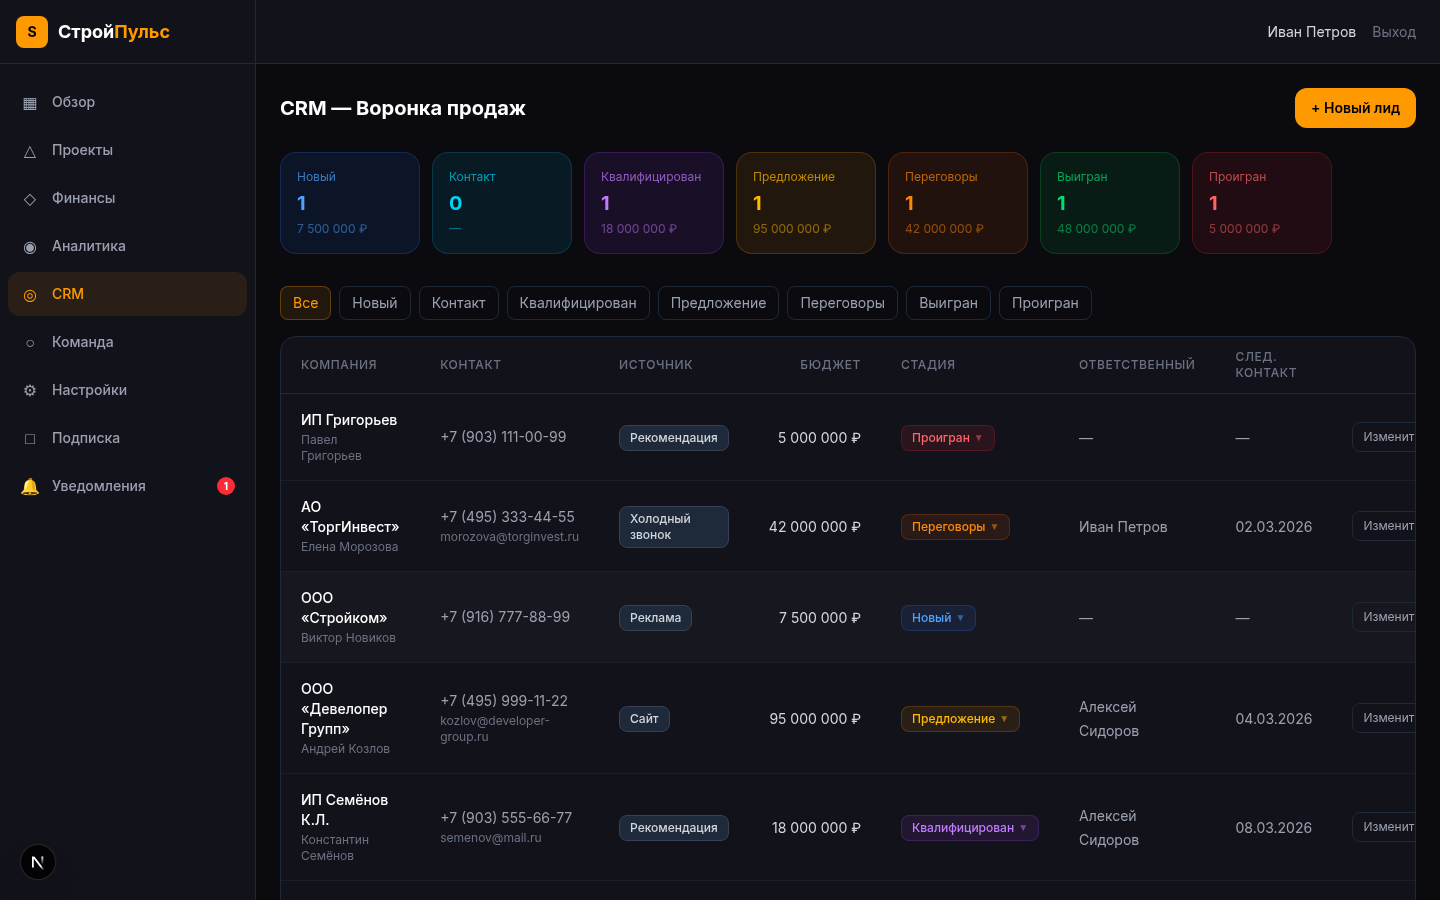The height and width of the screenshot is (900, 1440).
Task: Click Выход to log out
Action: tap(1393, 31)
